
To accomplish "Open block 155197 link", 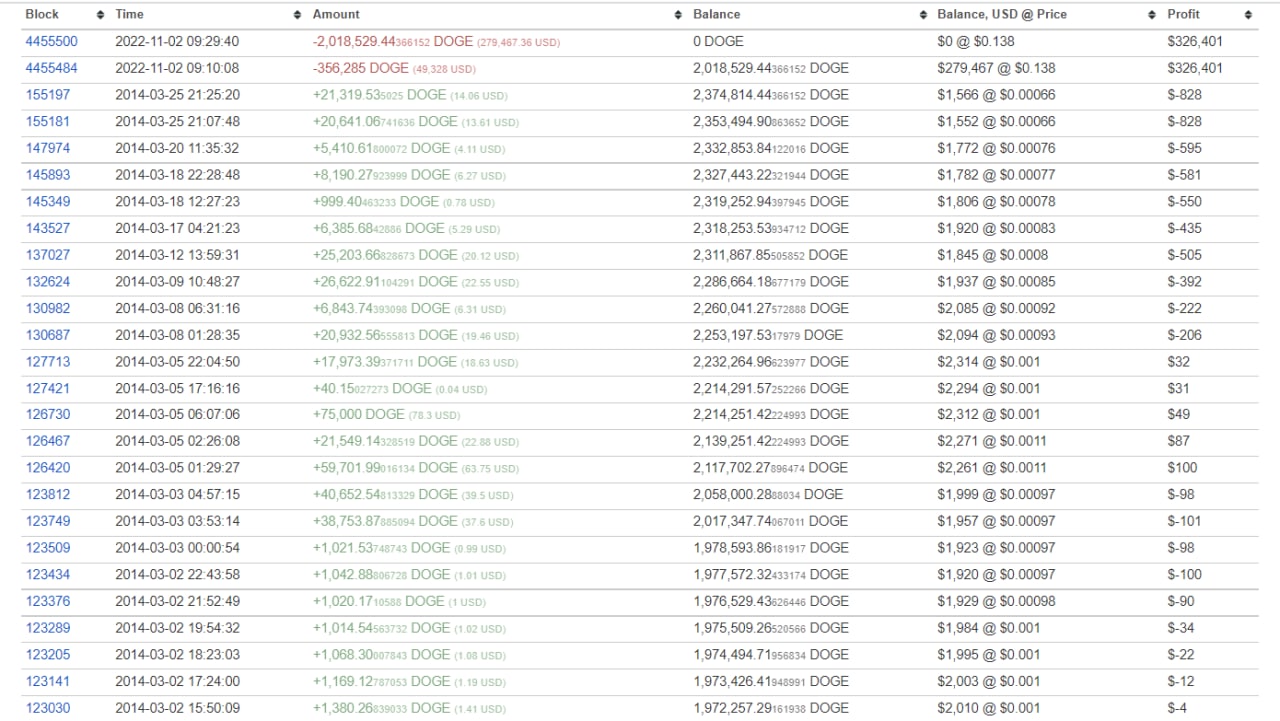I will [x=48, y=95].
